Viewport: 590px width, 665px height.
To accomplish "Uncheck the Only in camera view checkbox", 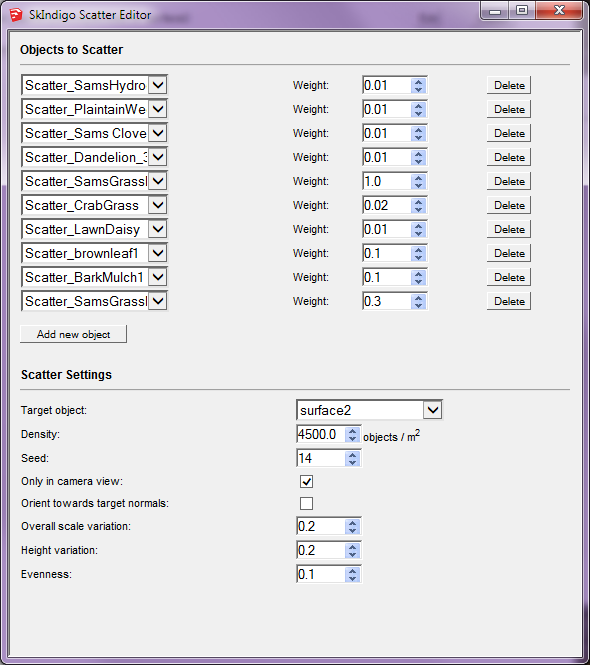I will click(x=306, y=481).
